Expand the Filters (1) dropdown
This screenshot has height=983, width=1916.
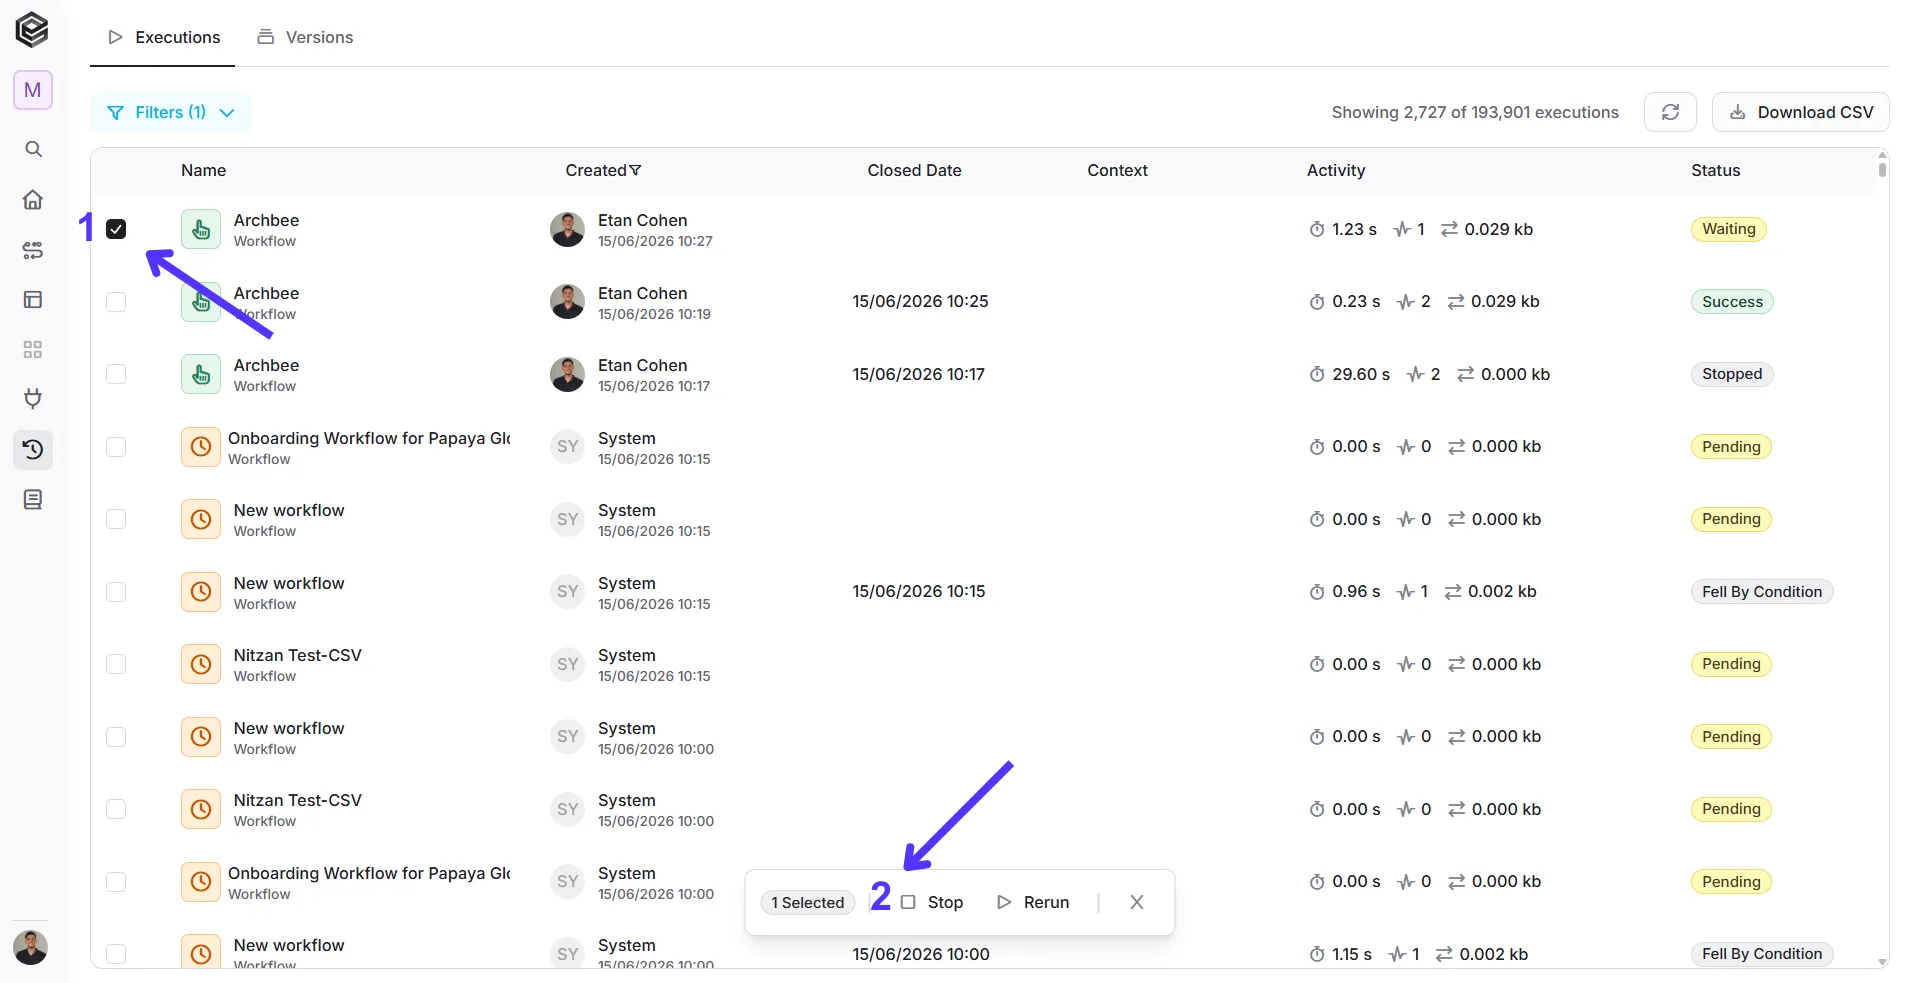[x=171, y=112]
